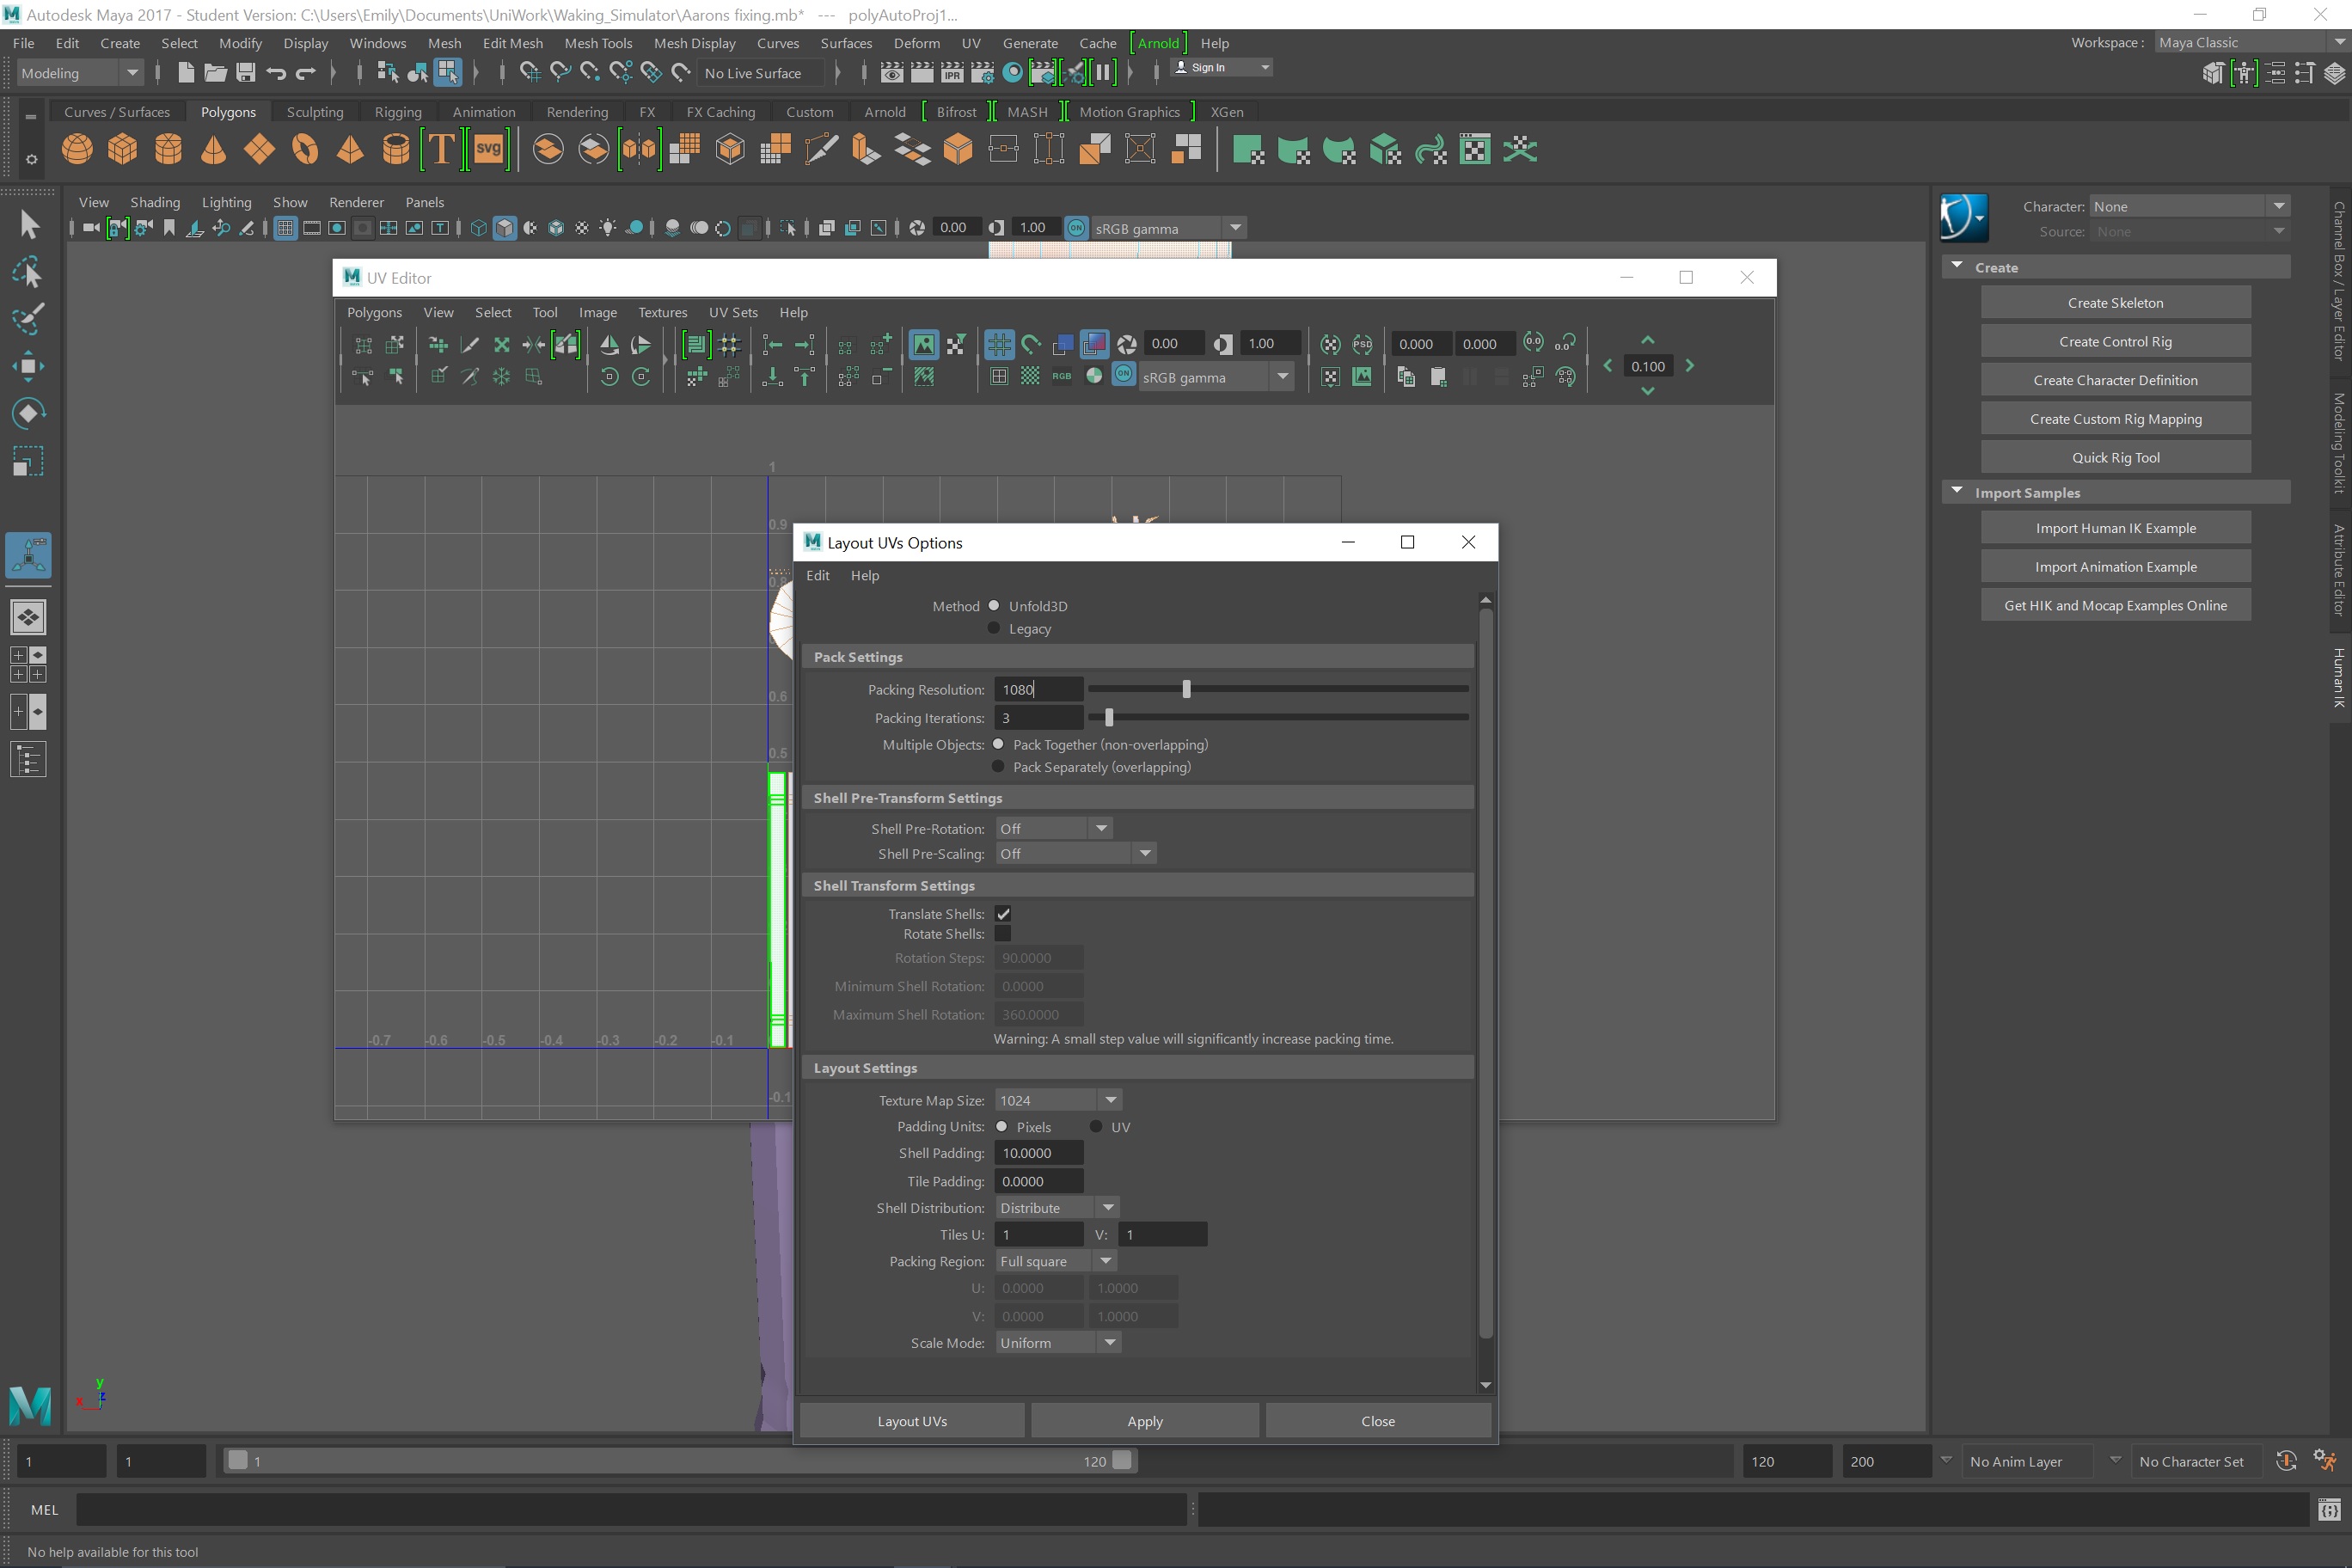Image resolution: width=2352 pixels, height=1568 pixels.
Task: Switch to the Rigging shelf tab
Action: pos(397,112)
